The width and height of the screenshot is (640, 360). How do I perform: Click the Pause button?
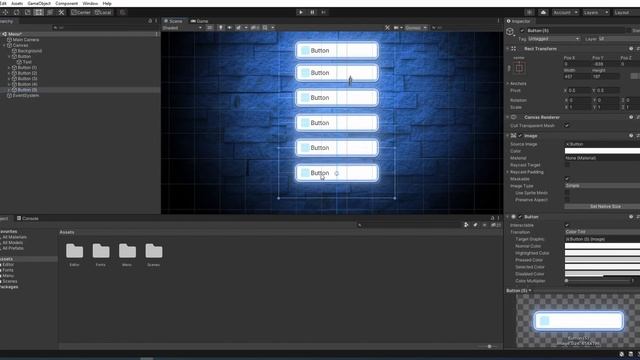(312, 12)
